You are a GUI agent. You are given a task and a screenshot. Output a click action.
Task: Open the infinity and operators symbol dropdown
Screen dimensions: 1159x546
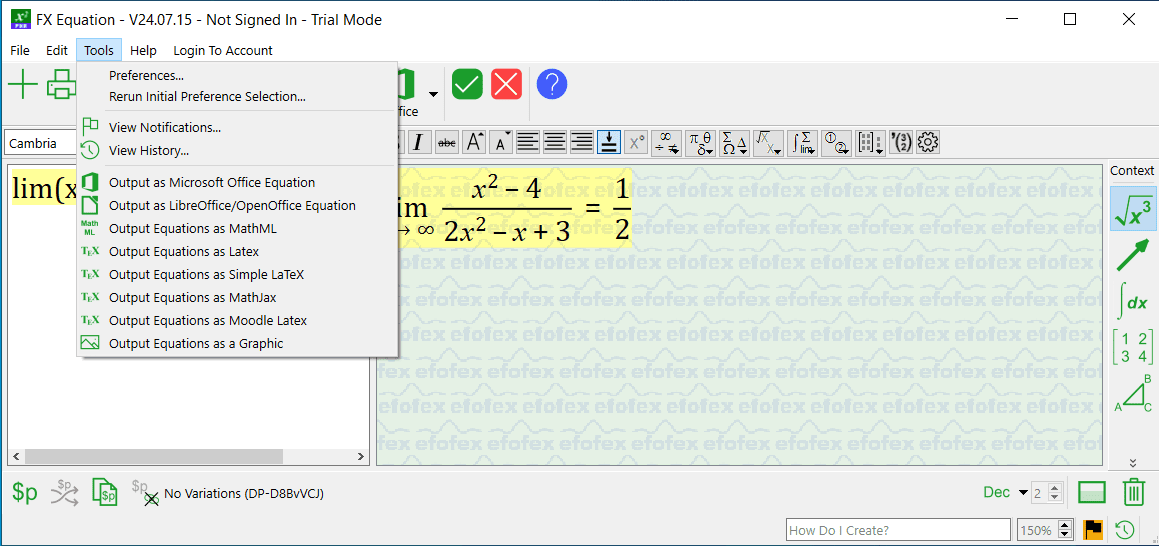(667, 142)
